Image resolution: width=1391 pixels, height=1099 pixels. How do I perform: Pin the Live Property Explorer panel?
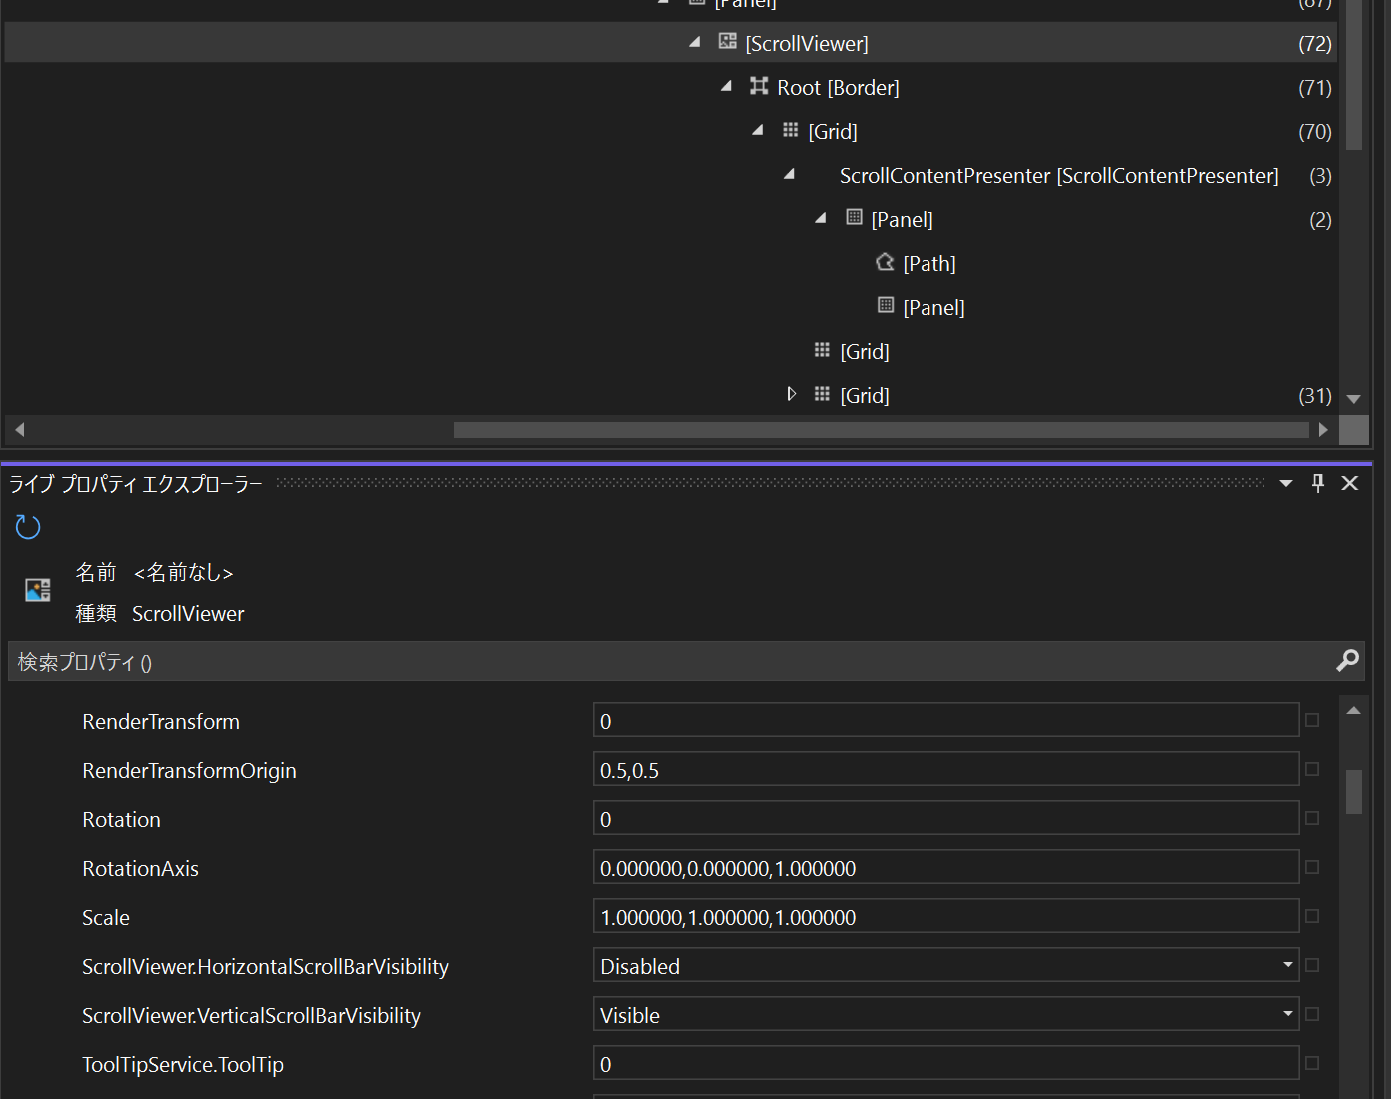[x=1318, y=483]
